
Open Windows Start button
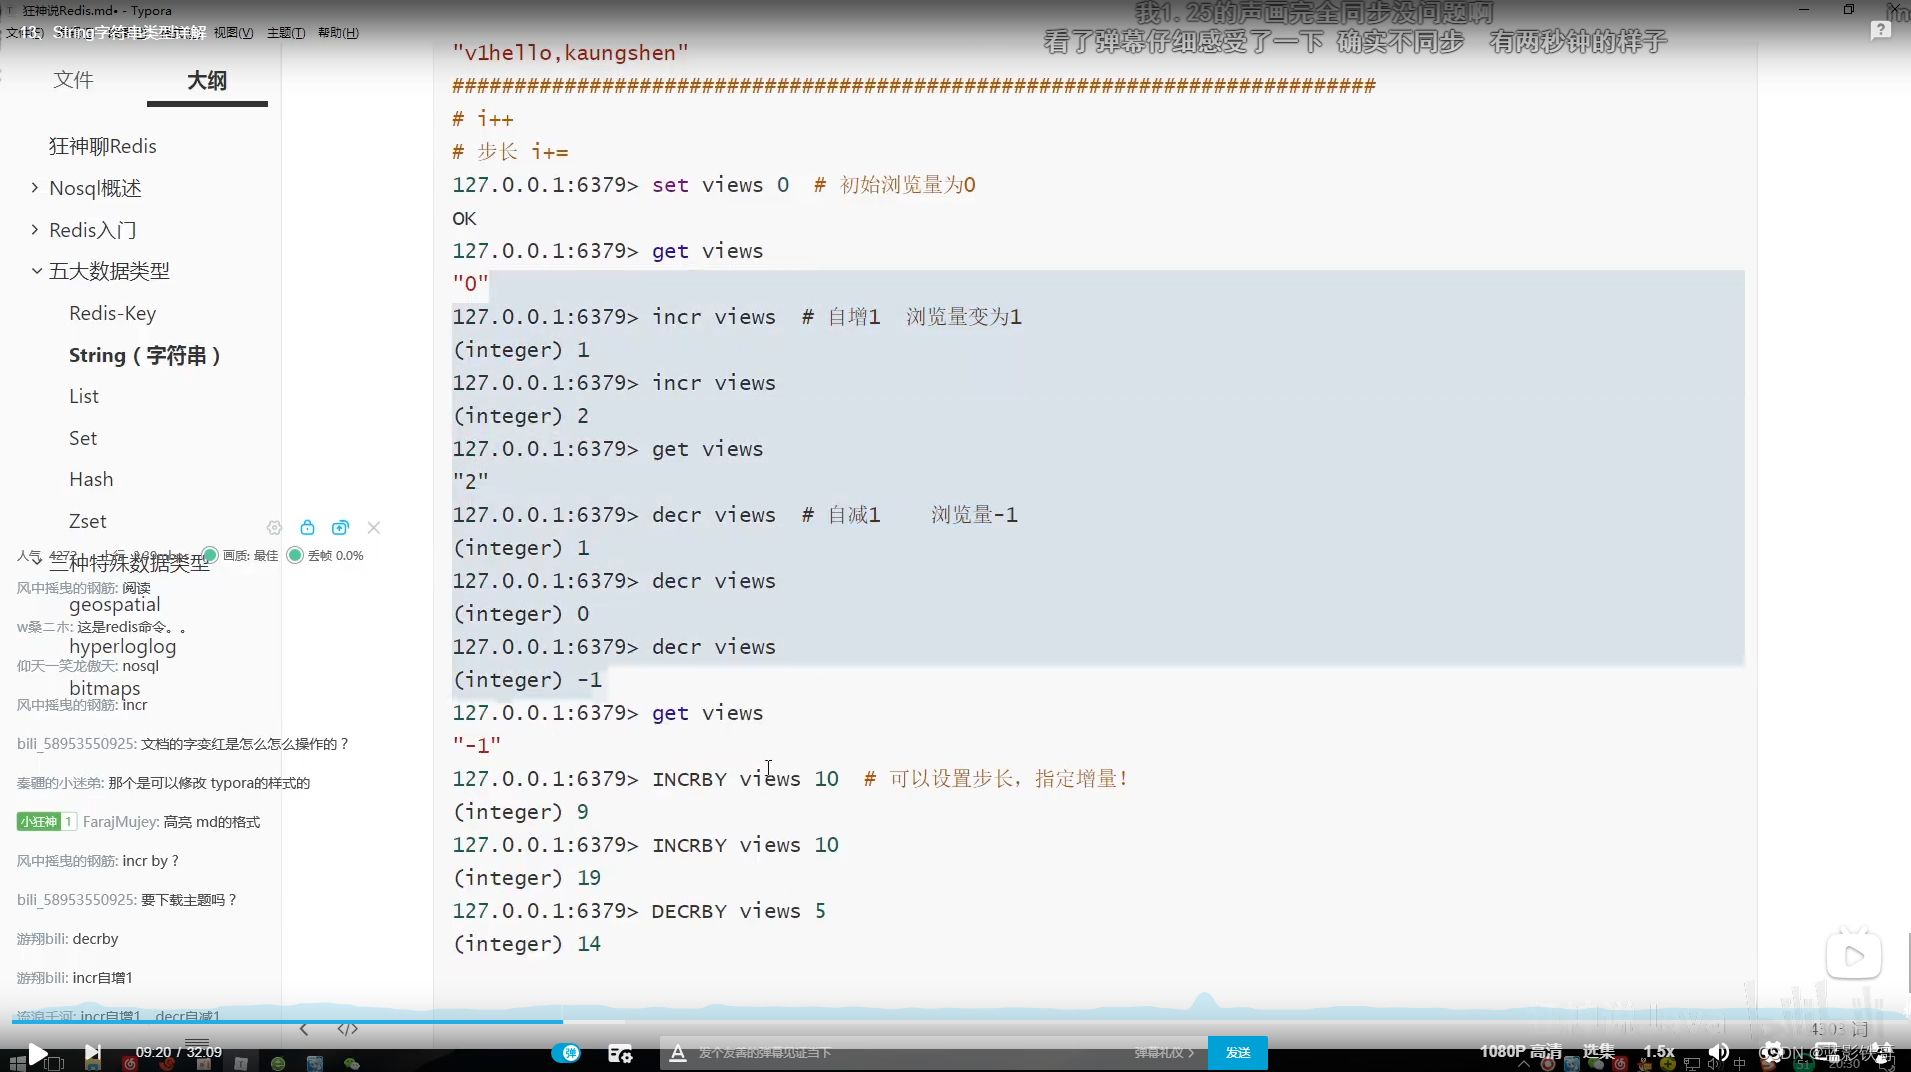pos(17,1063)
